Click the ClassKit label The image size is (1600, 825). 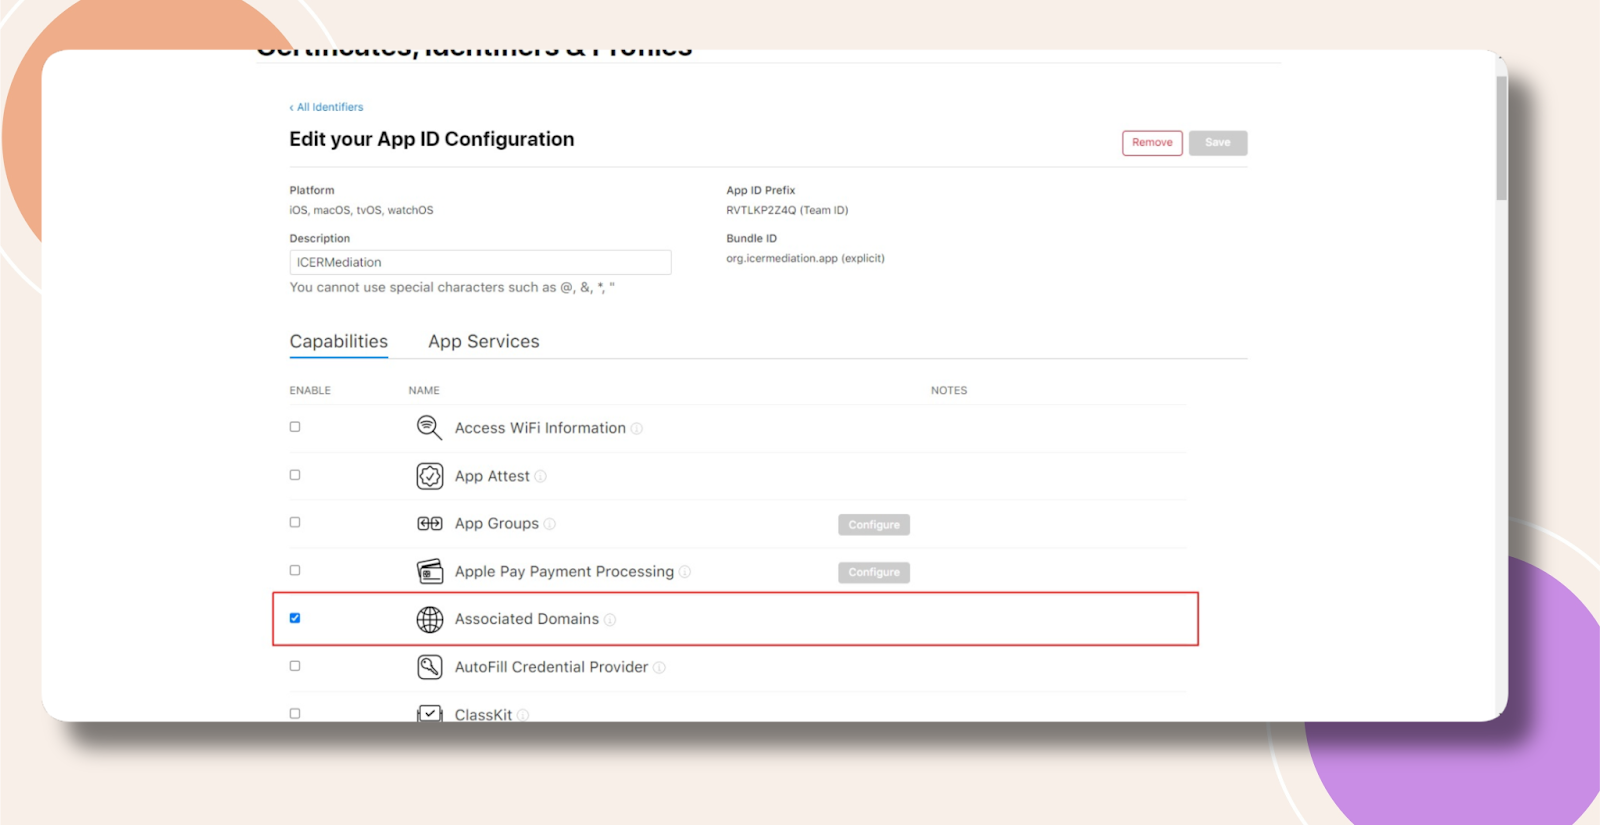click(483, 715)
